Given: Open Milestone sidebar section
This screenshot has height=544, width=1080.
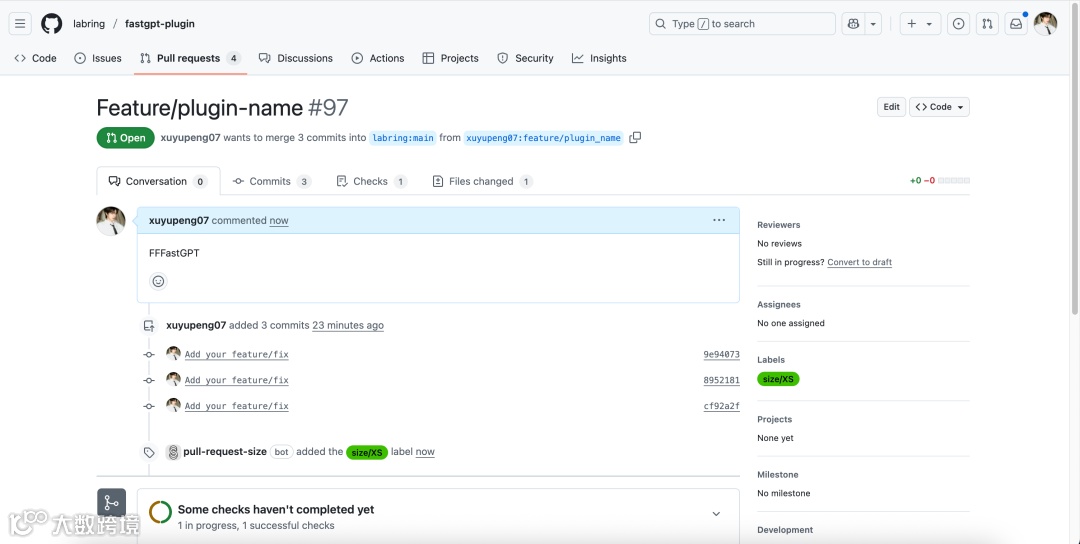Looking at the screenshot, I should [778, 474].
